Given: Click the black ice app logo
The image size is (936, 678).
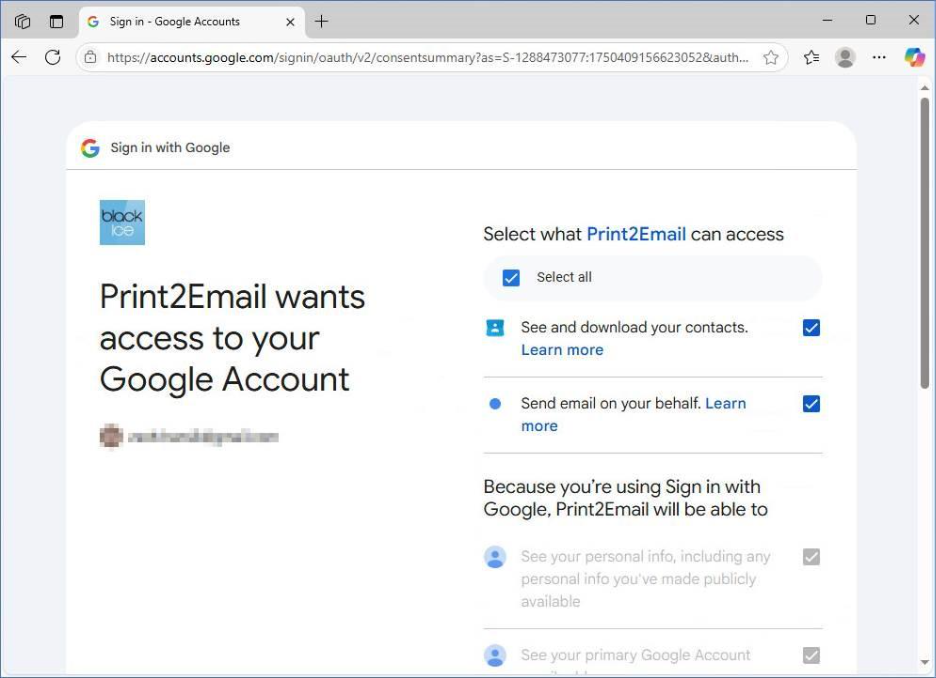Looking at the screenshot, I should [x=122, y=223].
